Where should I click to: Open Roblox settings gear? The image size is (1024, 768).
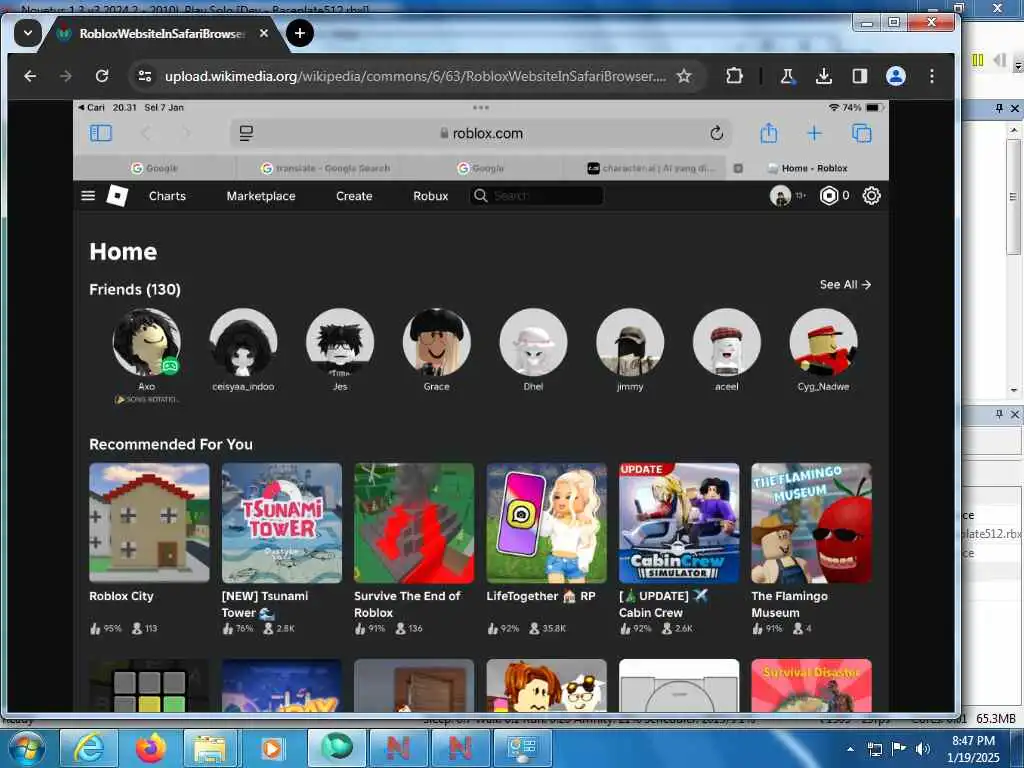tap(871, 196)
